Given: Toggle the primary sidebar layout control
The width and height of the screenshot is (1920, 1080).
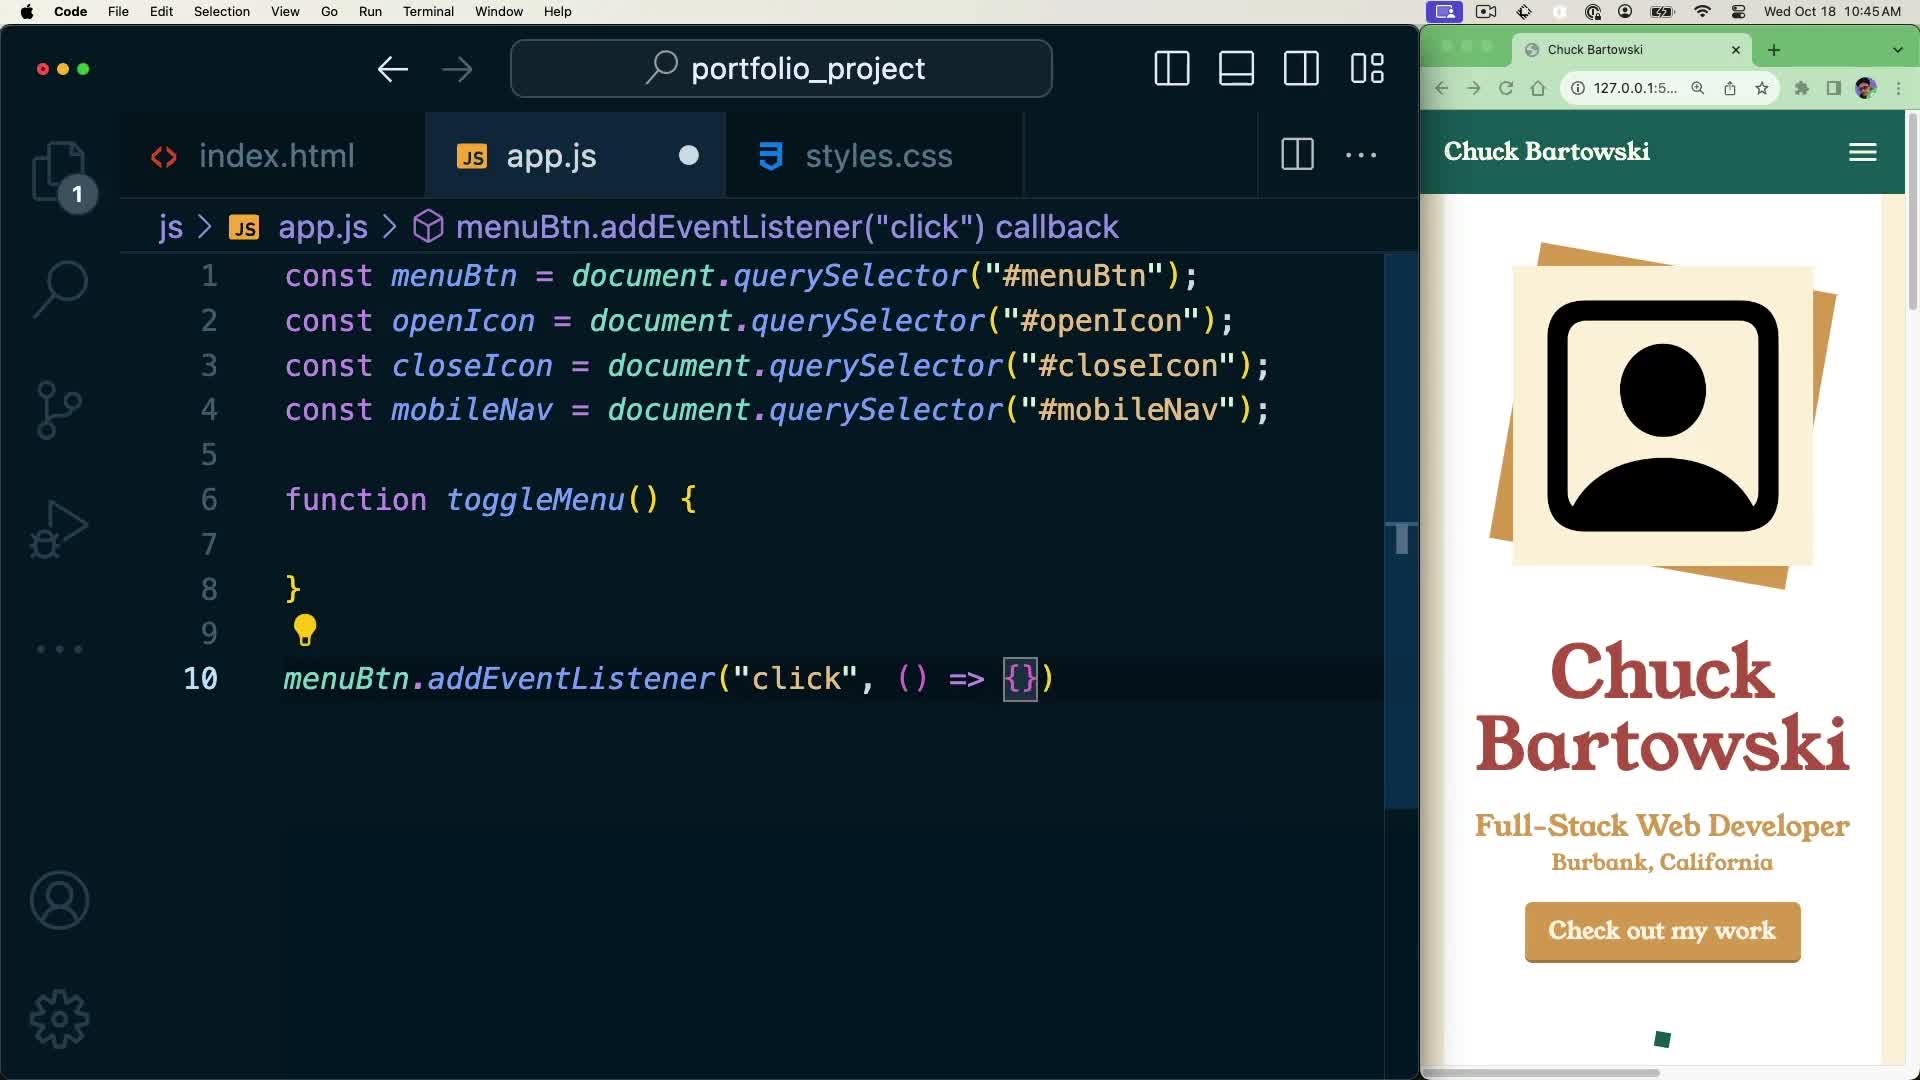Looking at the screenshot, I should coord(1172,69).
